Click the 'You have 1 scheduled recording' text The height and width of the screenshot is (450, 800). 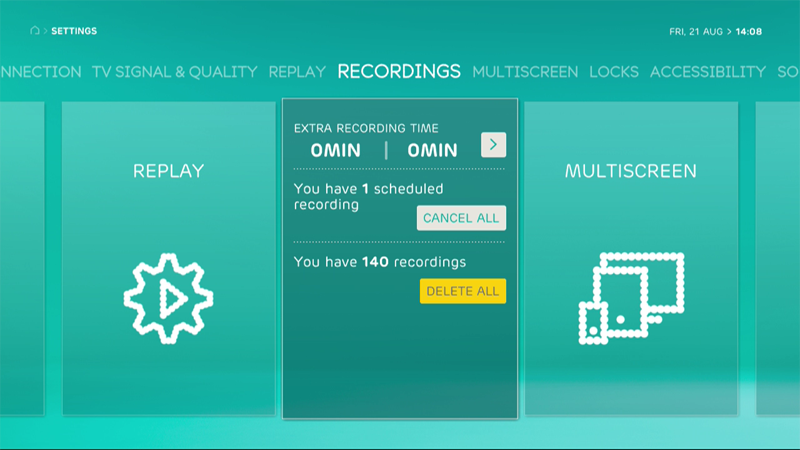point(368,196)
